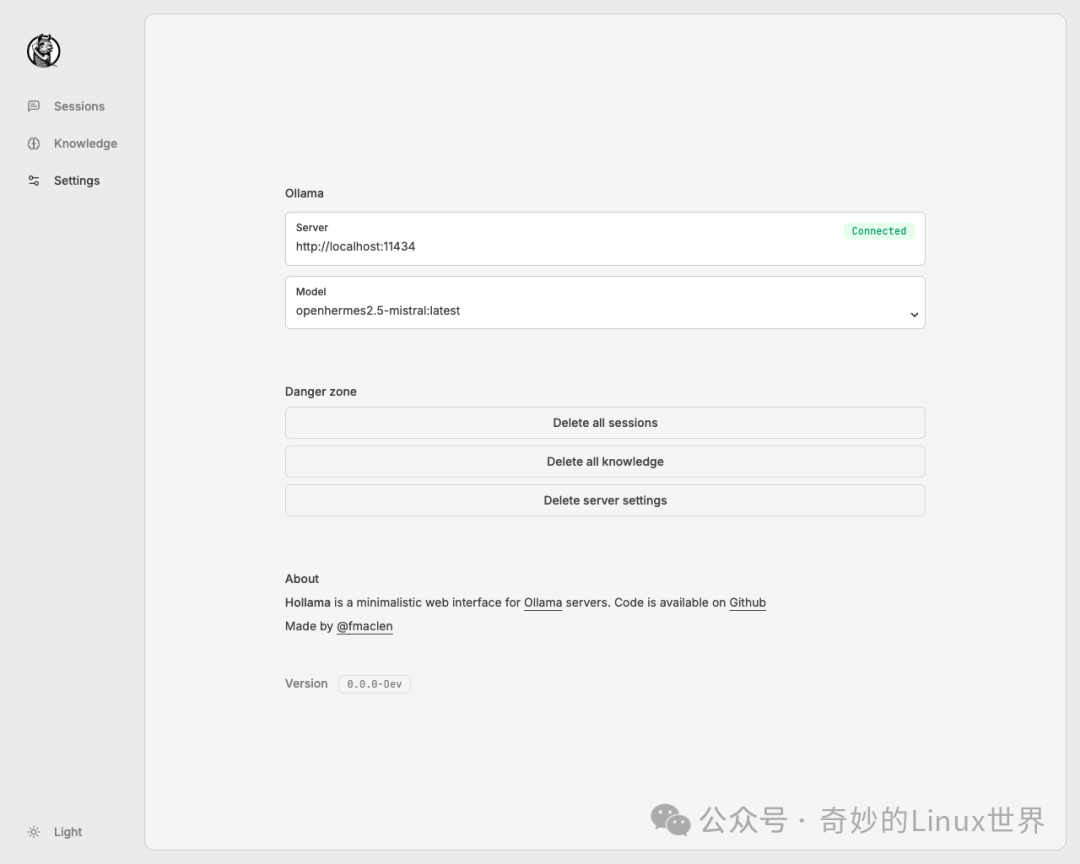Screen dimensions: 1080x864
Task: Open the Sessions page
Action: tap(79, 106)
